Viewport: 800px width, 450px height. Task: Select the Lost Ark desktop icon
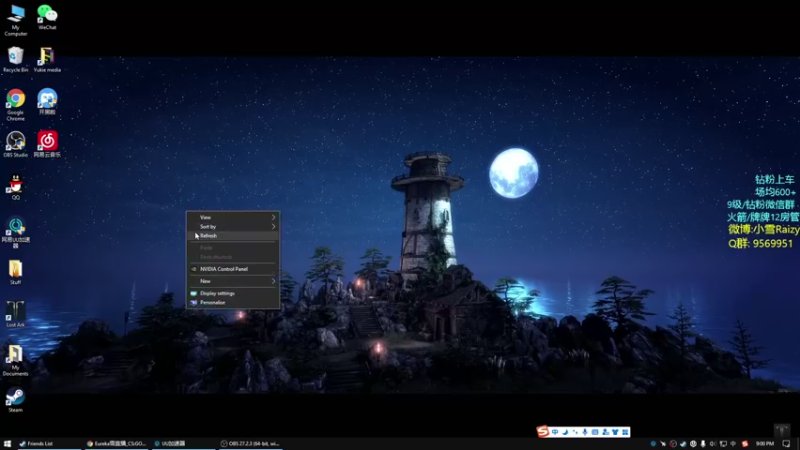pyautogui.click(x=16, y=314)
